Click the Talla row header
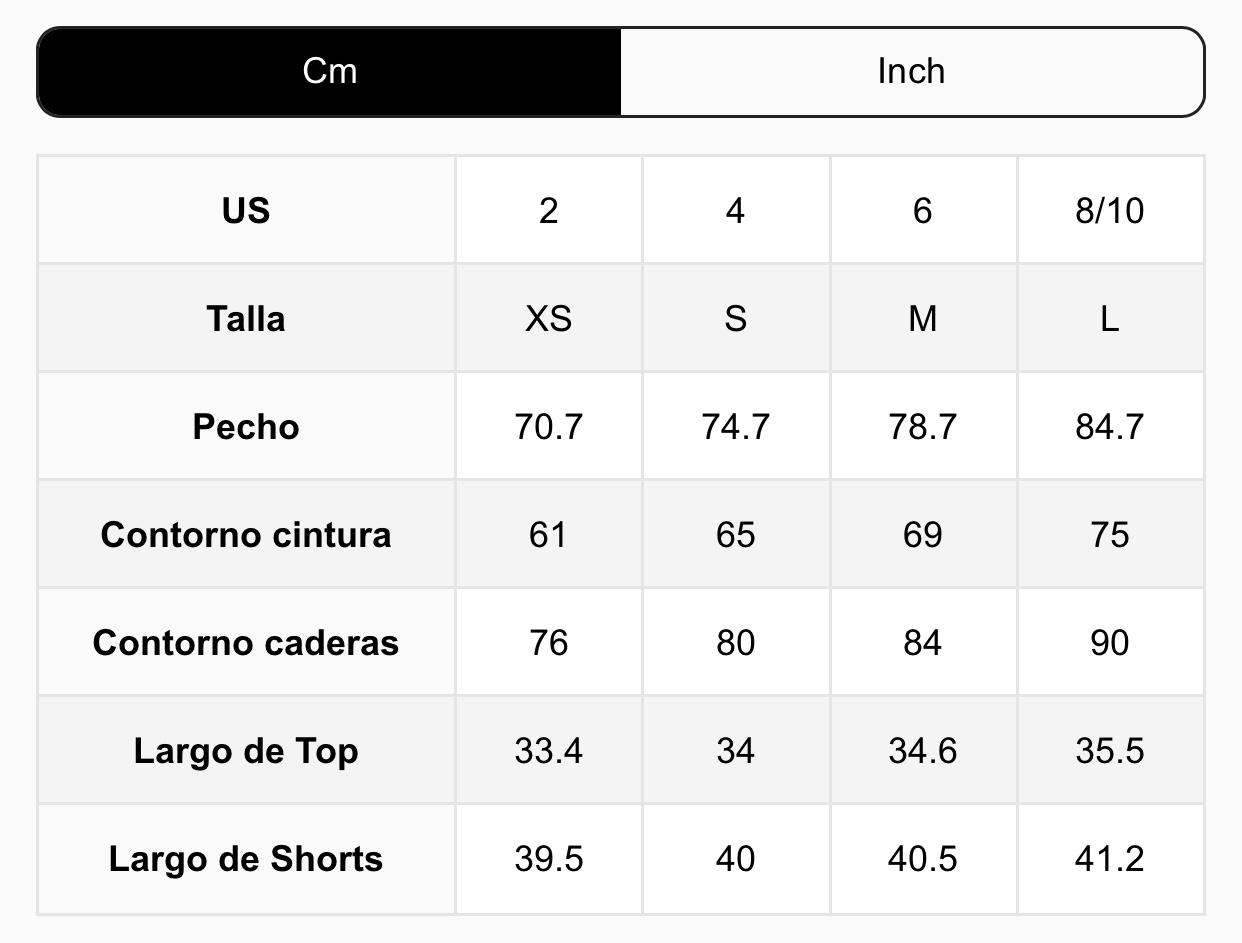 (246, 319)
